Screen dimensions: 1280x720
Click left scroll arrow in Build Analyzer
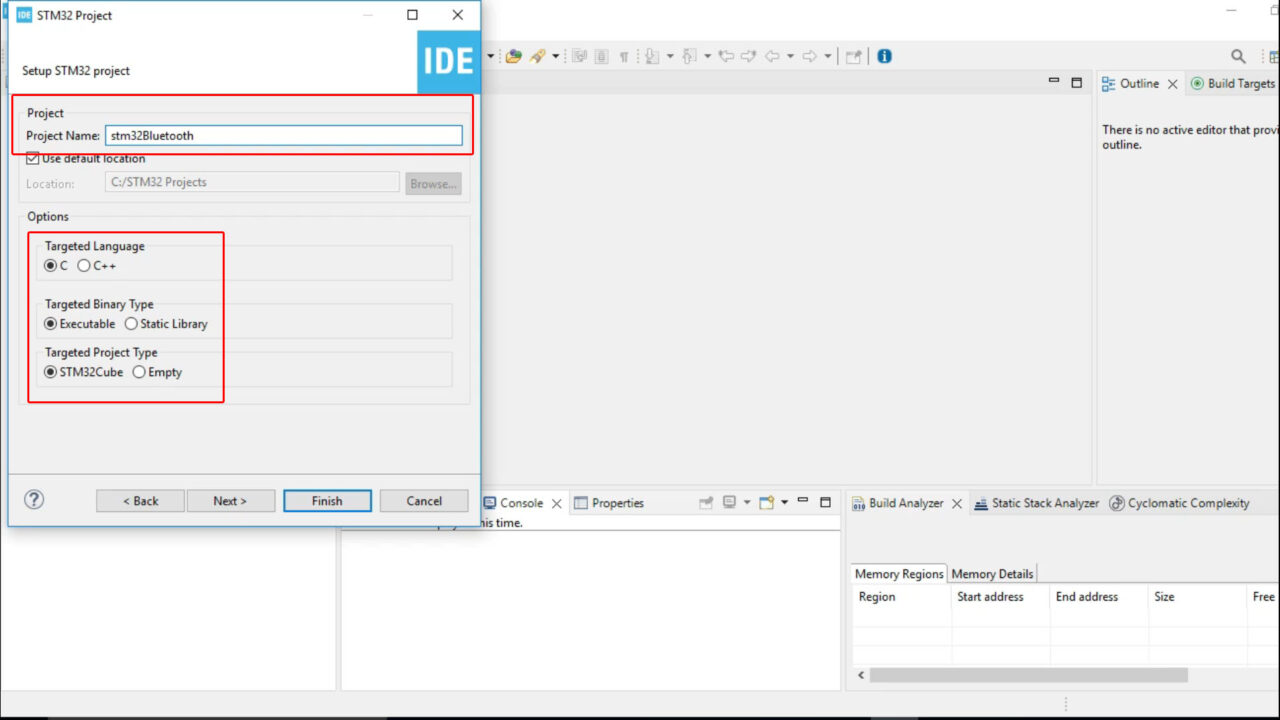tap(859, 675)
